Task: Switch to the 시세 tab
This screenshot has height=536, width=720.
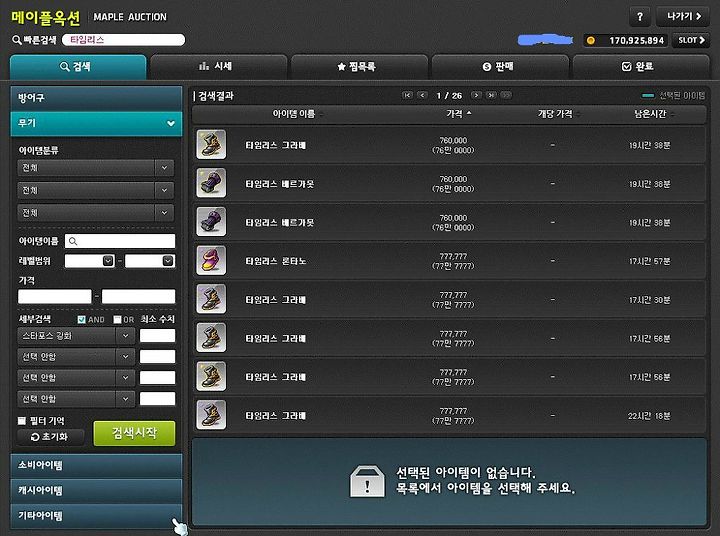Action: click(219, 67)
